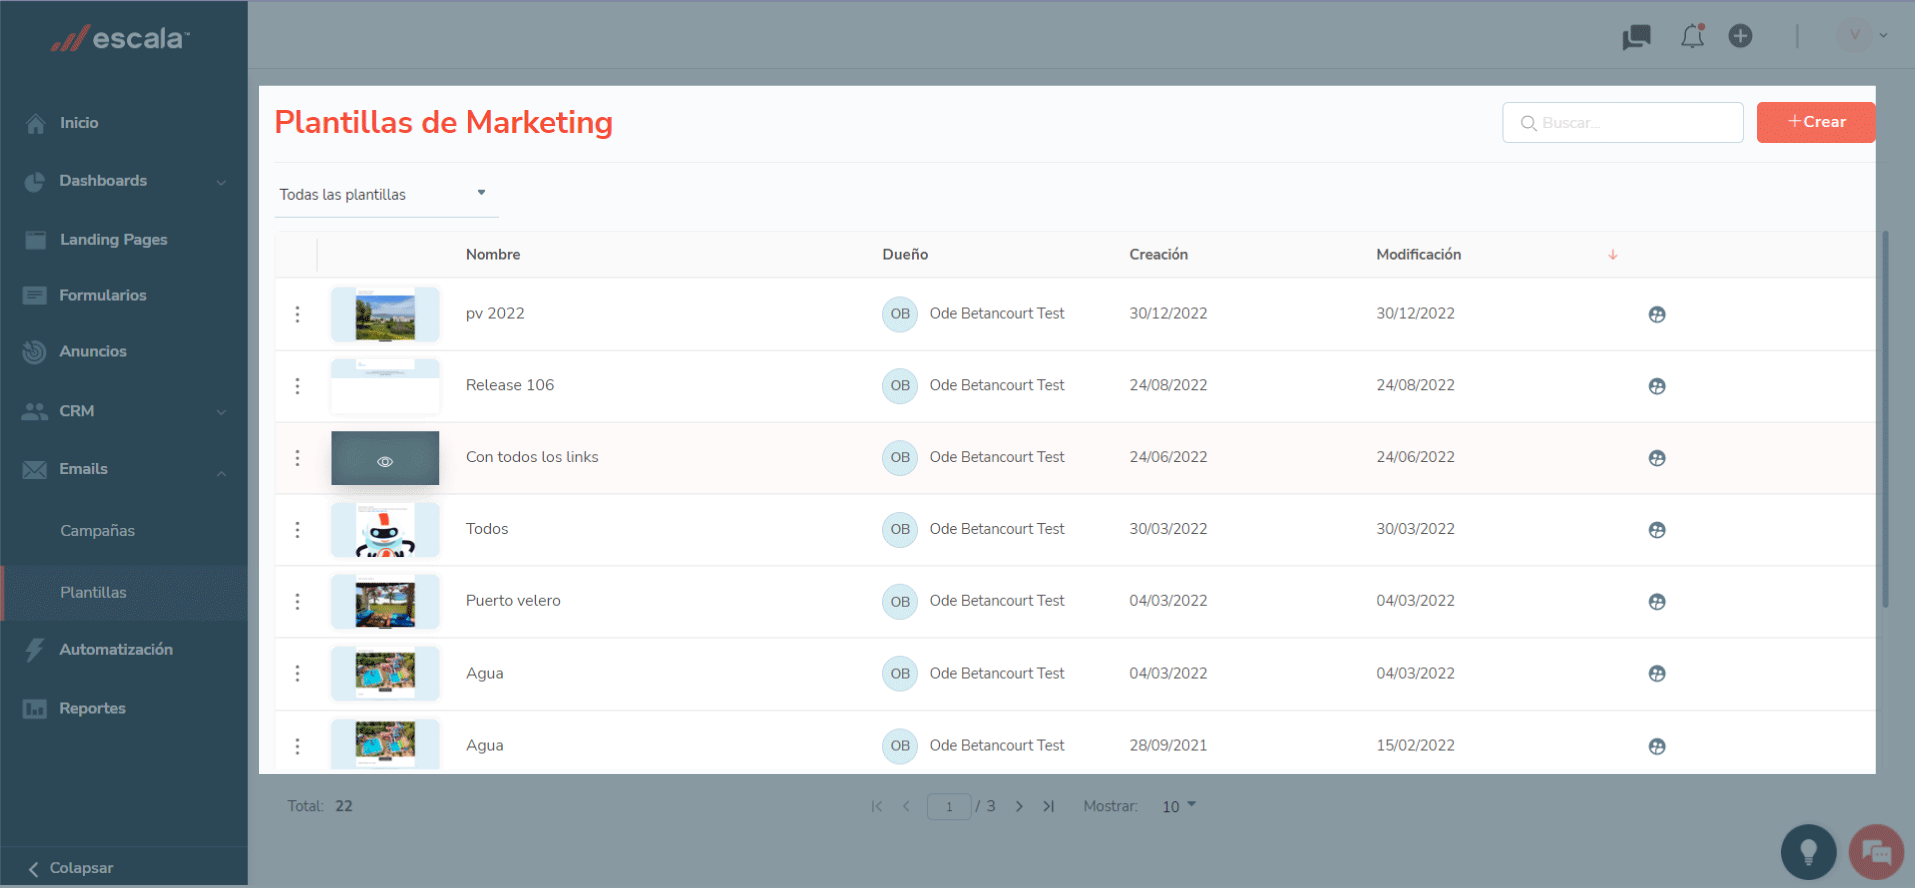Viewport: 1915px width, 888px height.
Task: Sort by Modificación column header
Action: point(1418,255)
